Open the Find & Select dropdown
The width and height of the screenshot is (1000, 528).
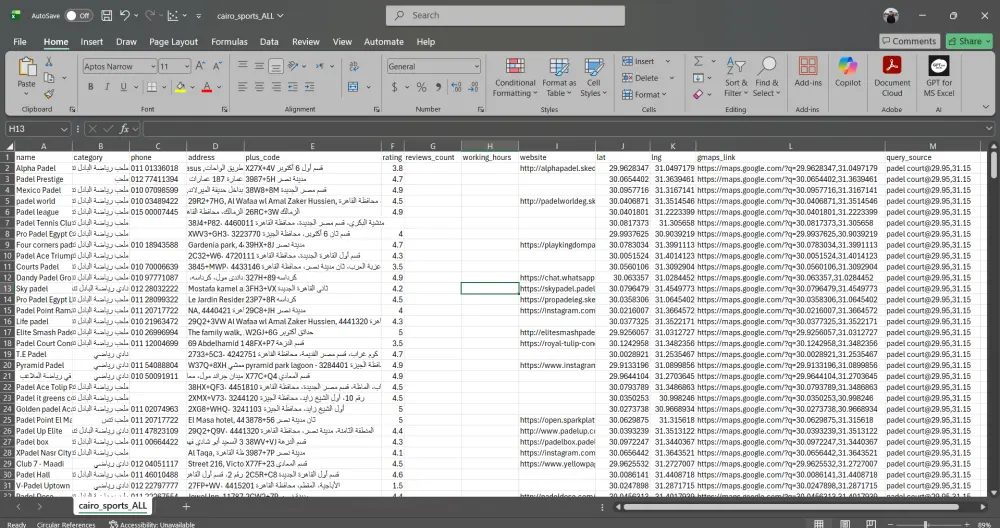767,77
